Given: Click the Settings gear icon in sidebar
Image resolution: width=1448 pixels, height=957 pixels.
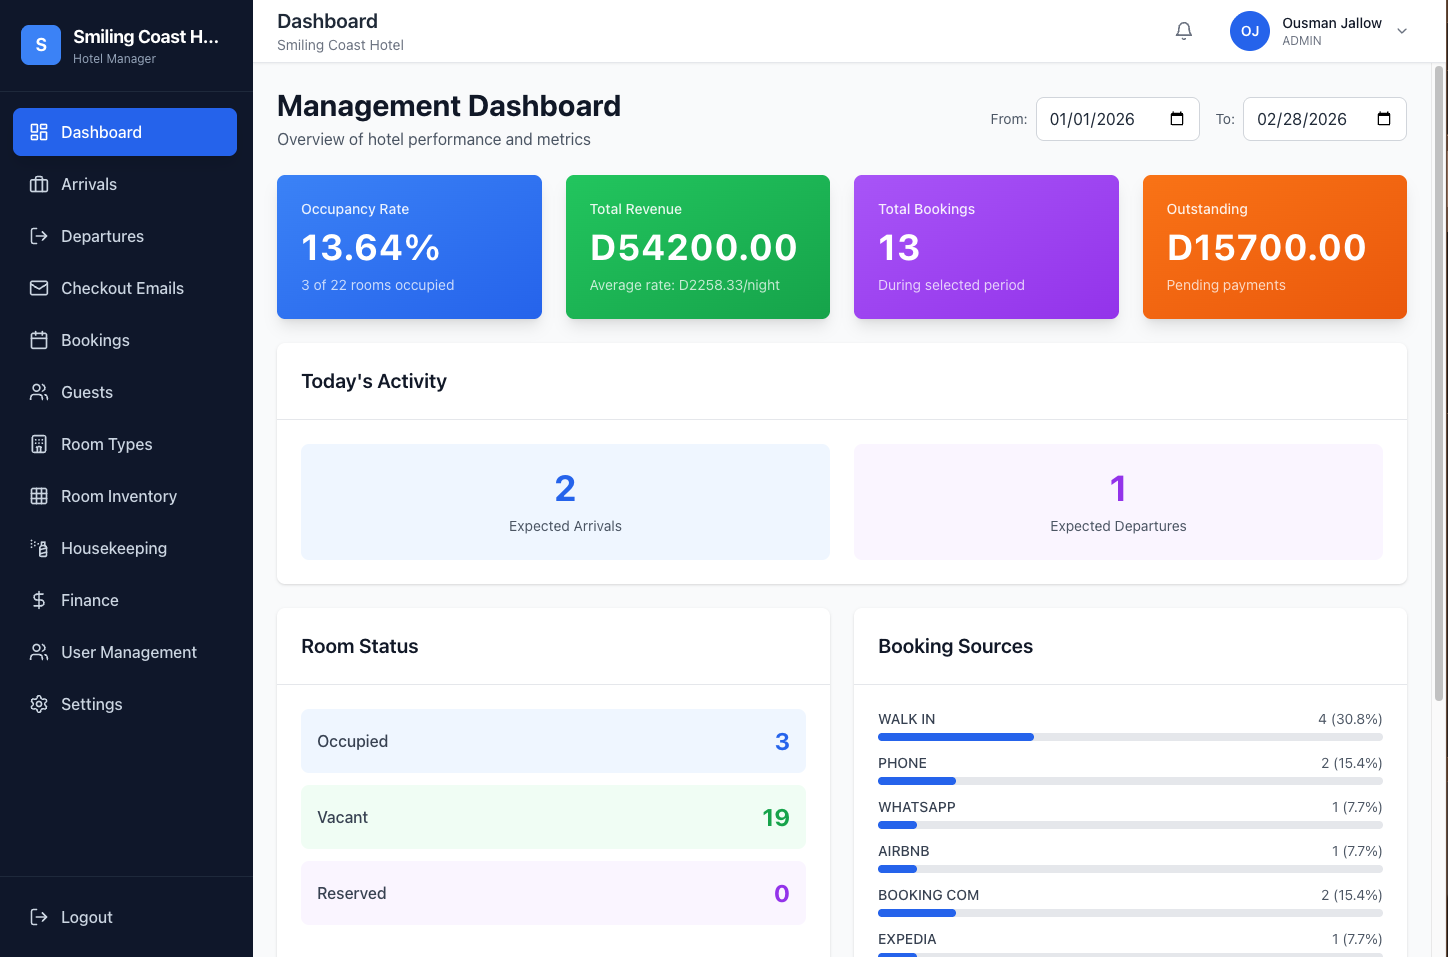Looking at the screenshot, I should (39, 704).
